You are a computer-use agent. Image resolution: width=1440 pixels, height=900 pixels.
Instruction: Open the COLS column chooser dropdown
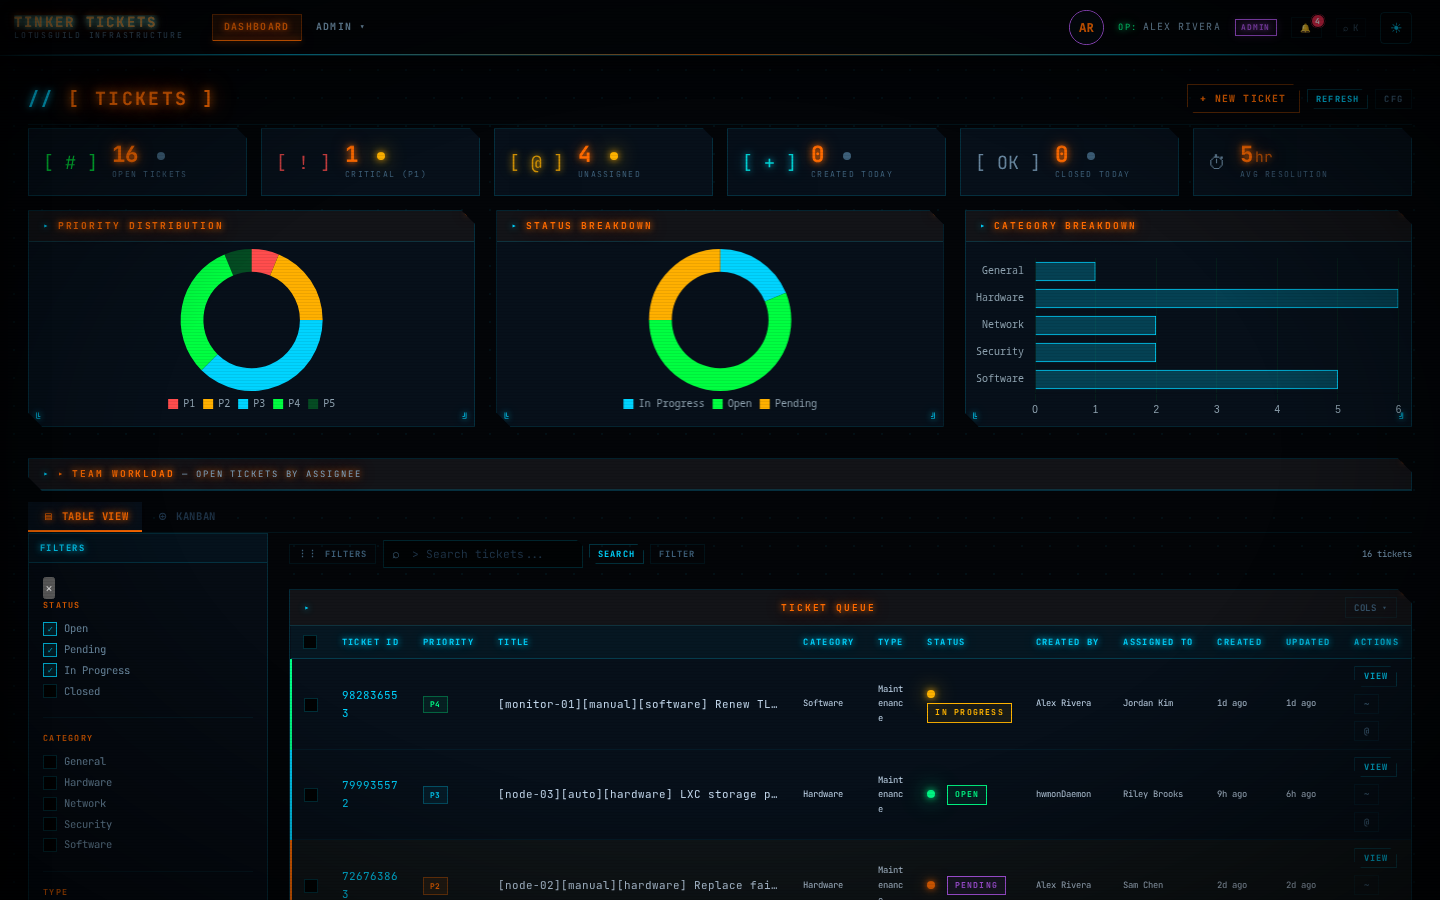[1370, 608]
